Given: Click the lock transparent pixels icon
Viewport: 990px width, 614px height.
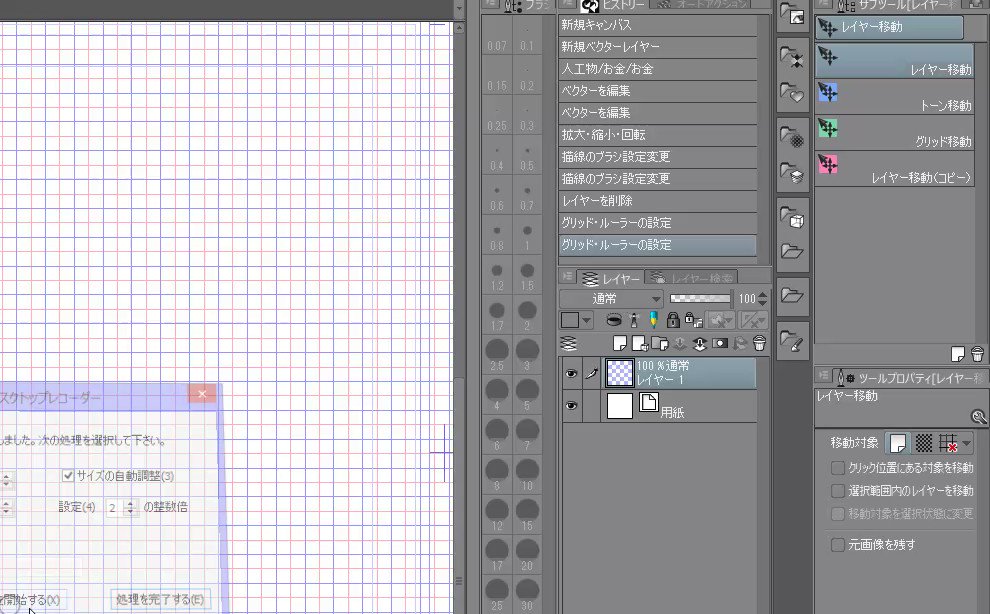Looking at the screenshot, I should [693, 320].
